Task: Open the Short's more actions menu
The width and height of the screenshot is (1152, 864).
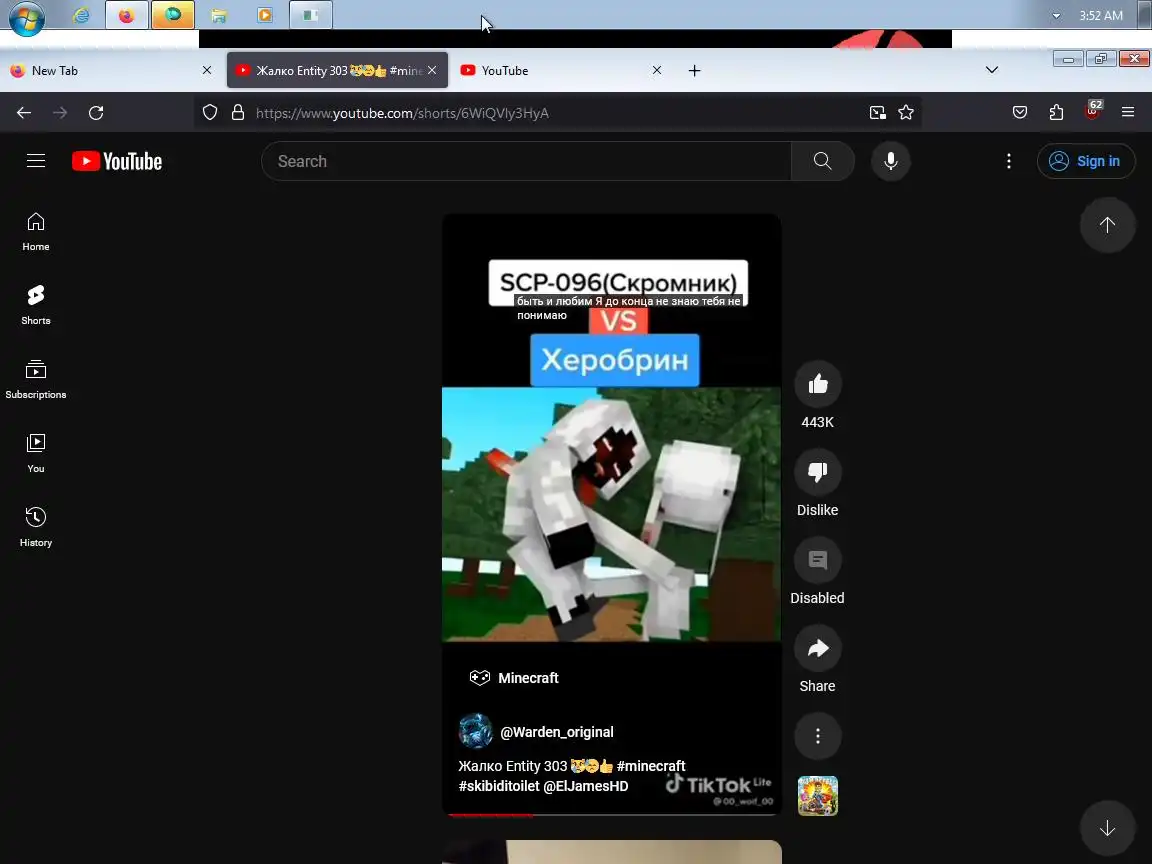Action: pyautogui.click(x=818, y=736)
